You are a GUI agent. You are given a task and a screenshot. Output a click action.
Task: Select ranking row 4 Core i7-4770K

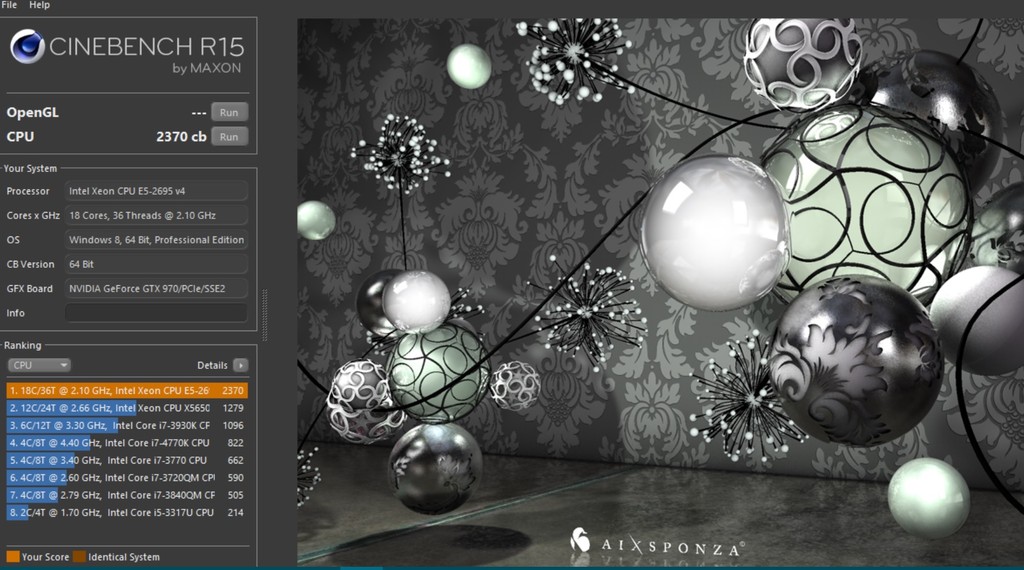point(127,443)
